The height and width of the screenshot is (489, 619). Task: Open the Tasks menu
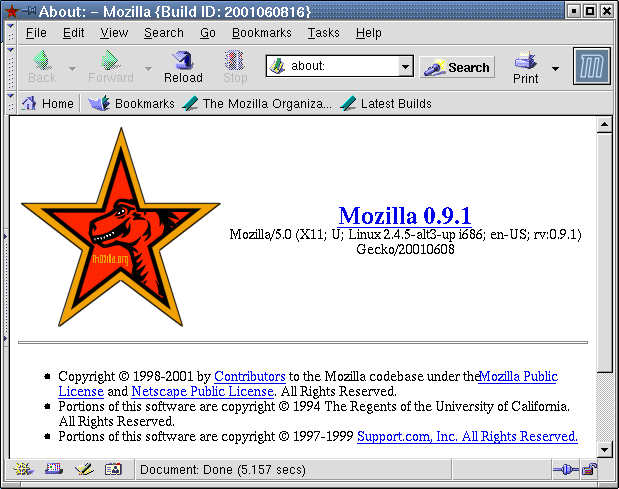(323, 33)
